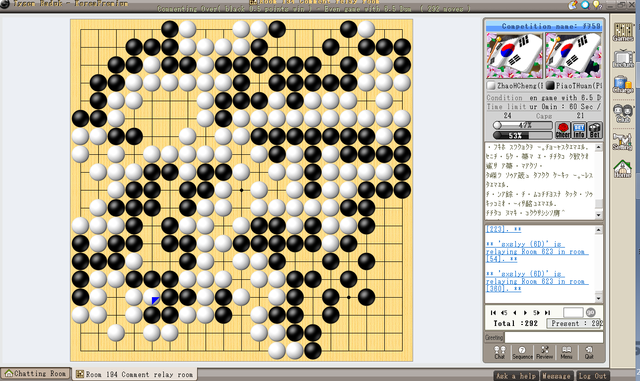
Task: Click the lightbulb help icon in the title bar
Action: 597,5
